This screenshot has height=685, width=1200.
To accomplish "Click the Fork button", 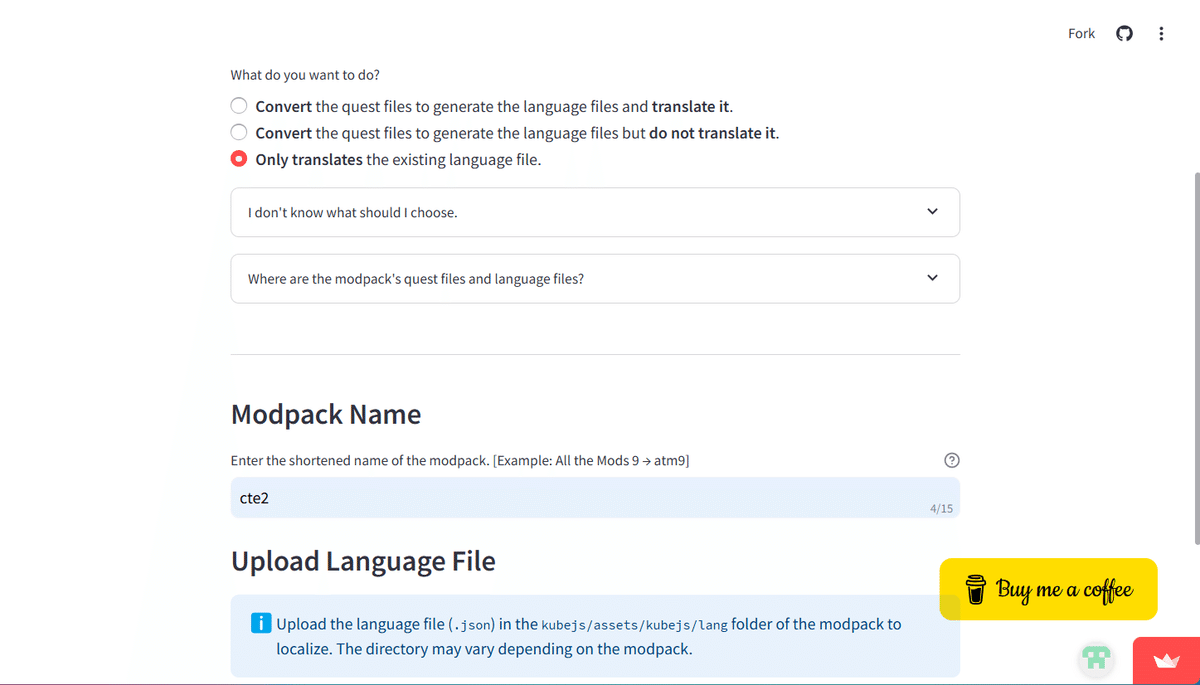I will pyautogui.click(x=1081, y=34).
